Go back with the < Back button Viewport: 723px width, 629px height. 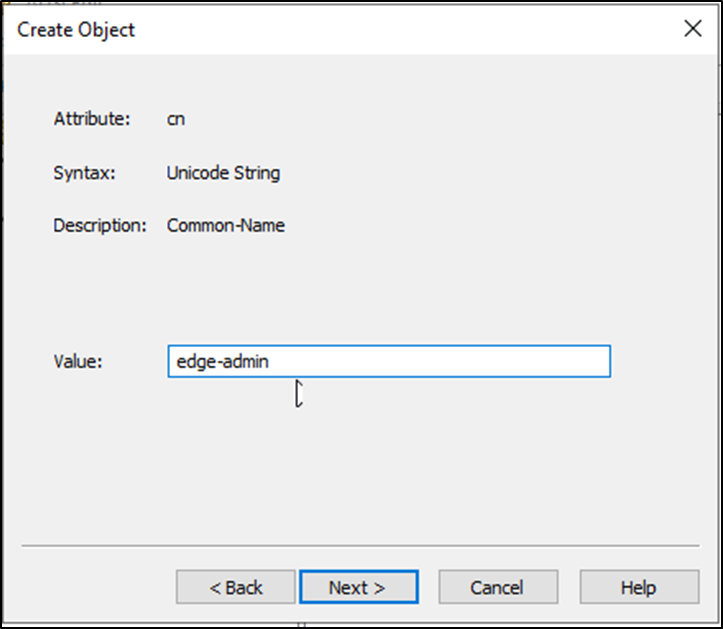coord(236,587)
